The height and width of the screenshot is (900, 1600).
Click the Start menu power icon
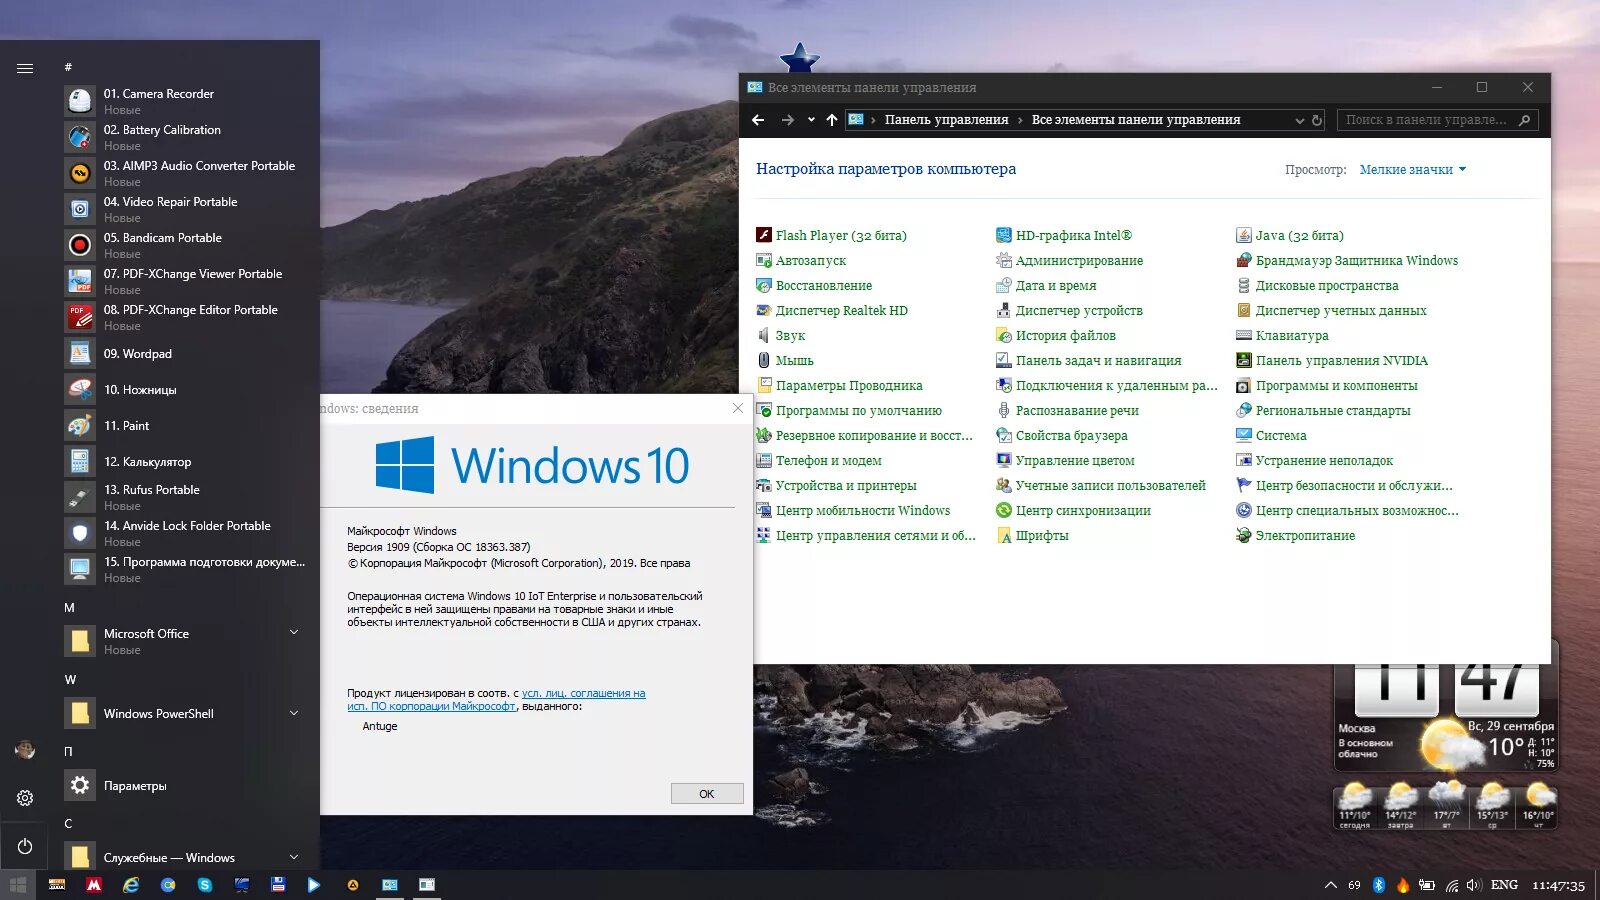(25, 846)
